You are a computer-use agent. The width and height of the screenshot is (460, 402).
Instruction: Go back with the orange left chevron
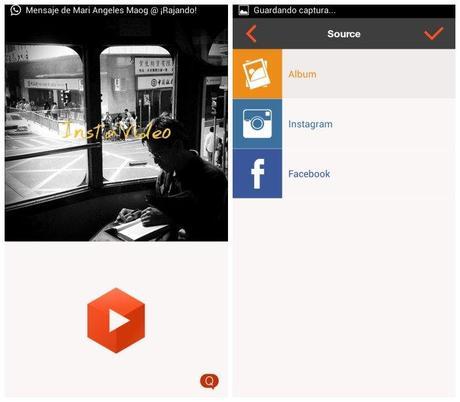point(251,33)
